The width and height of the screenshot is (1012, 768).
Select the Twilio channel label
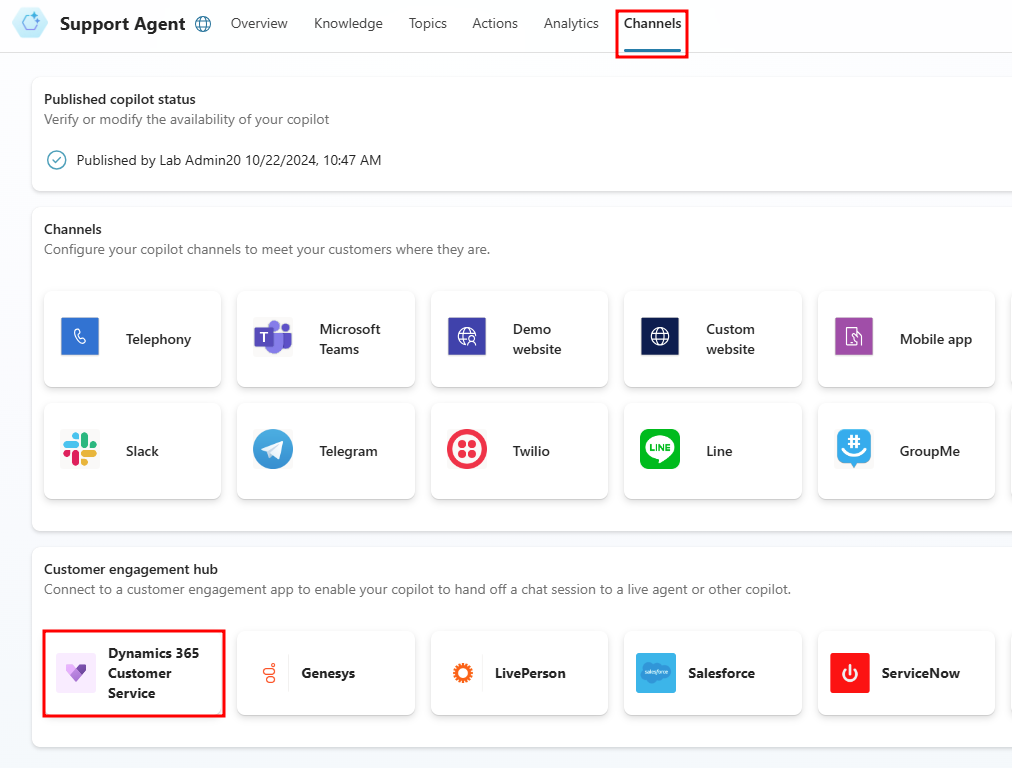531,451
